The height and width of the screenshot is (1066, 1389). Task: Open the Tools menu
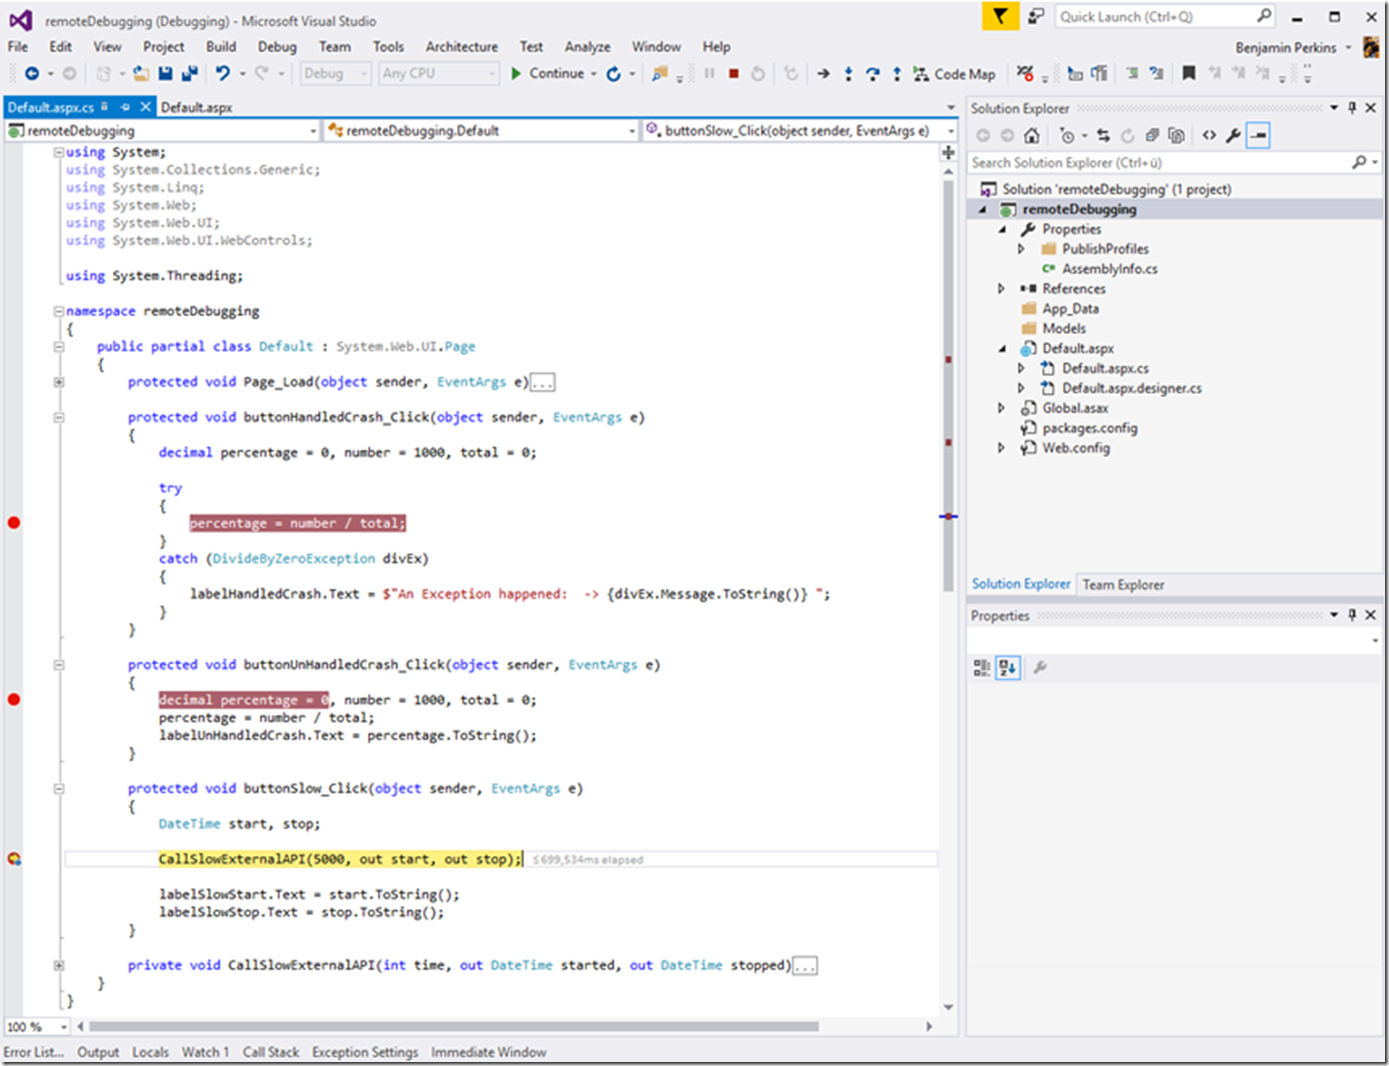[x=388, y=47]
